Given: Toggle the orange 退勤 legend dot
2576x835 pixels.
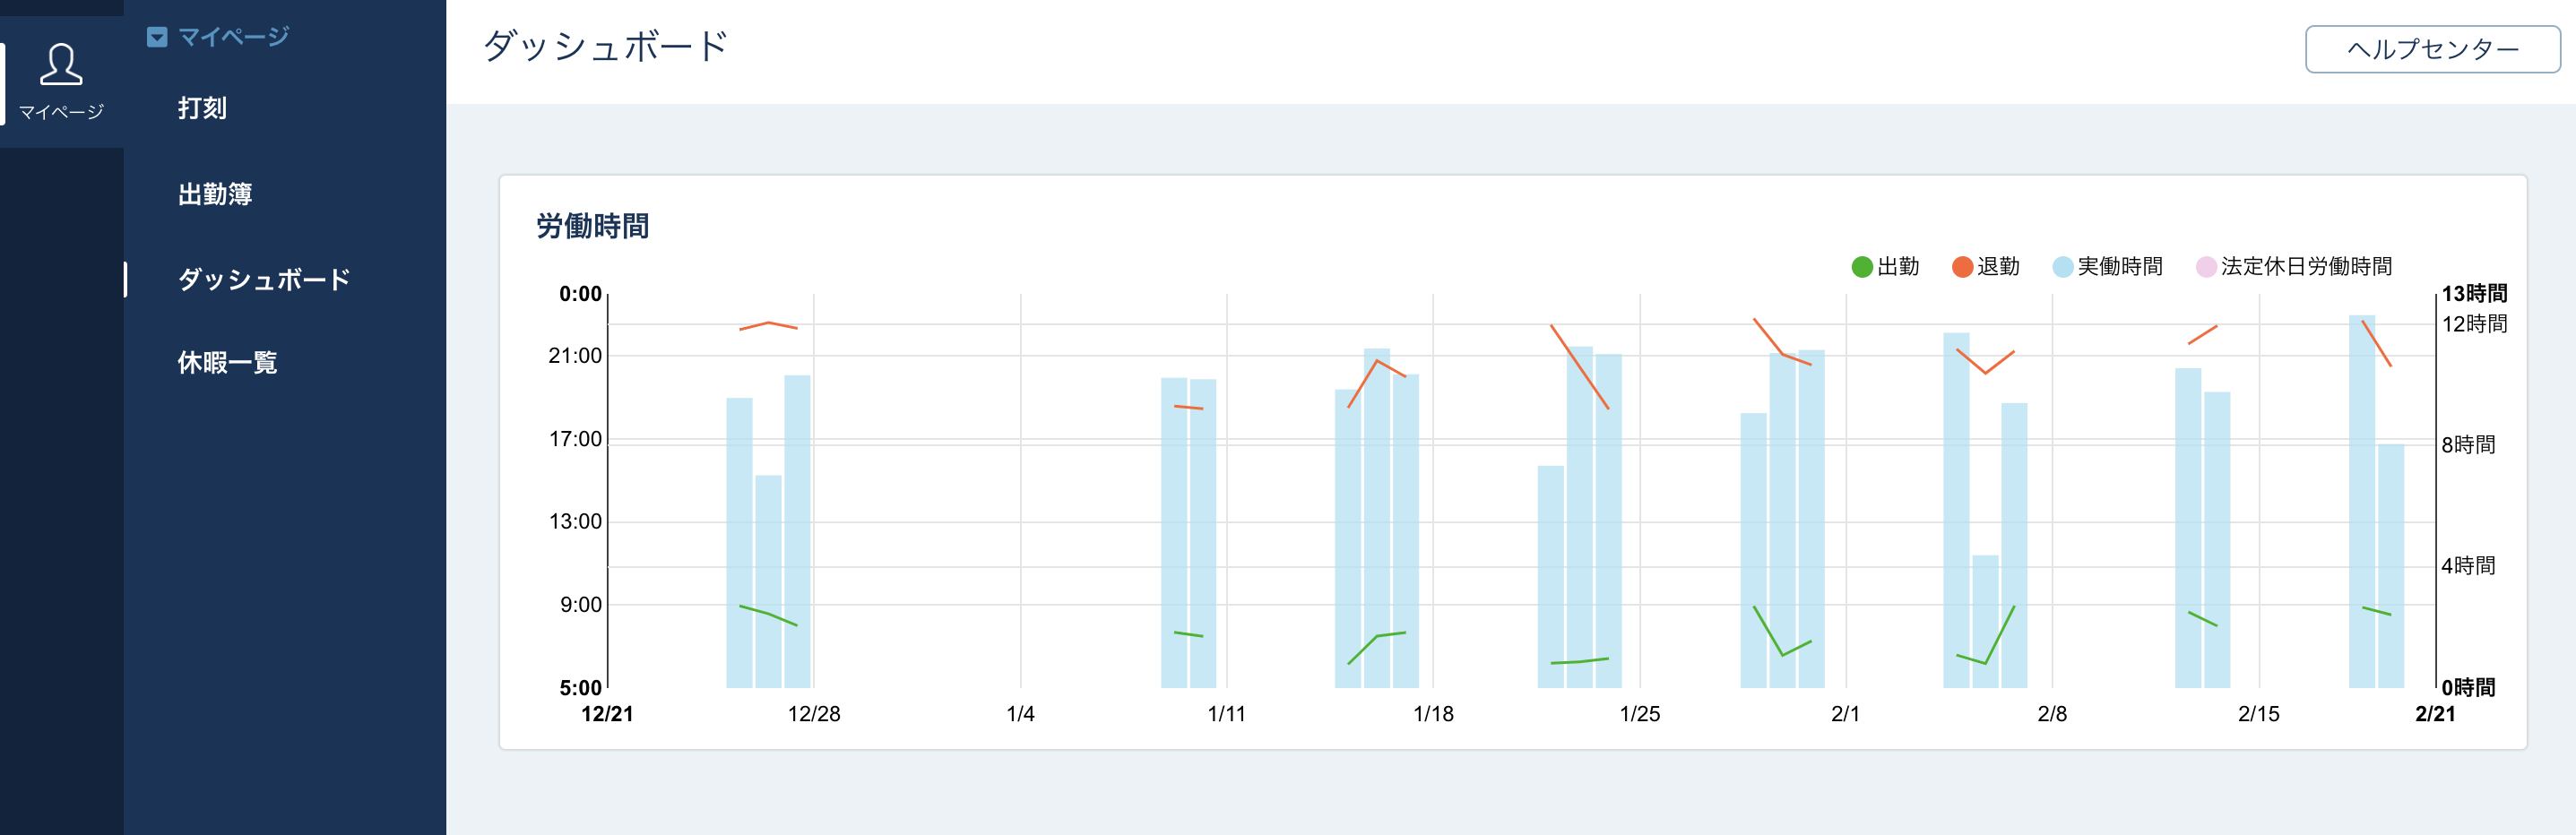Looking at the screenshot, I should point(1962,267).
